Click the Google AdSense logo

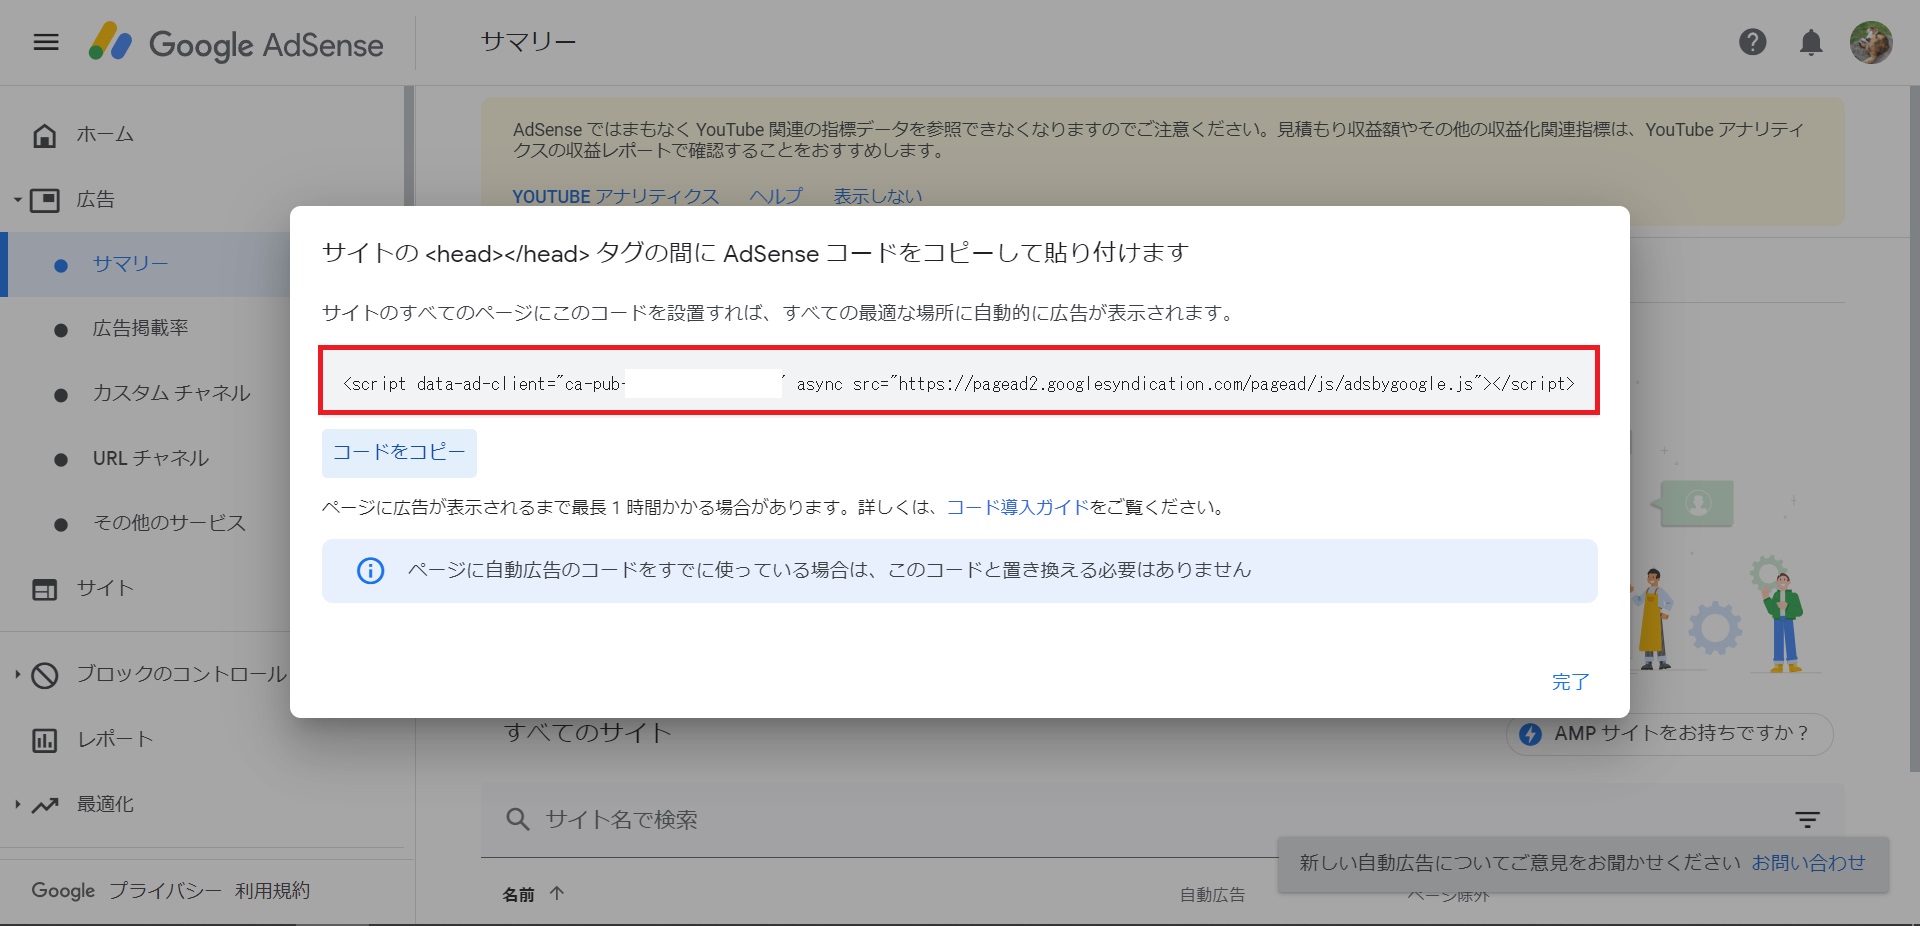[236, 43]
